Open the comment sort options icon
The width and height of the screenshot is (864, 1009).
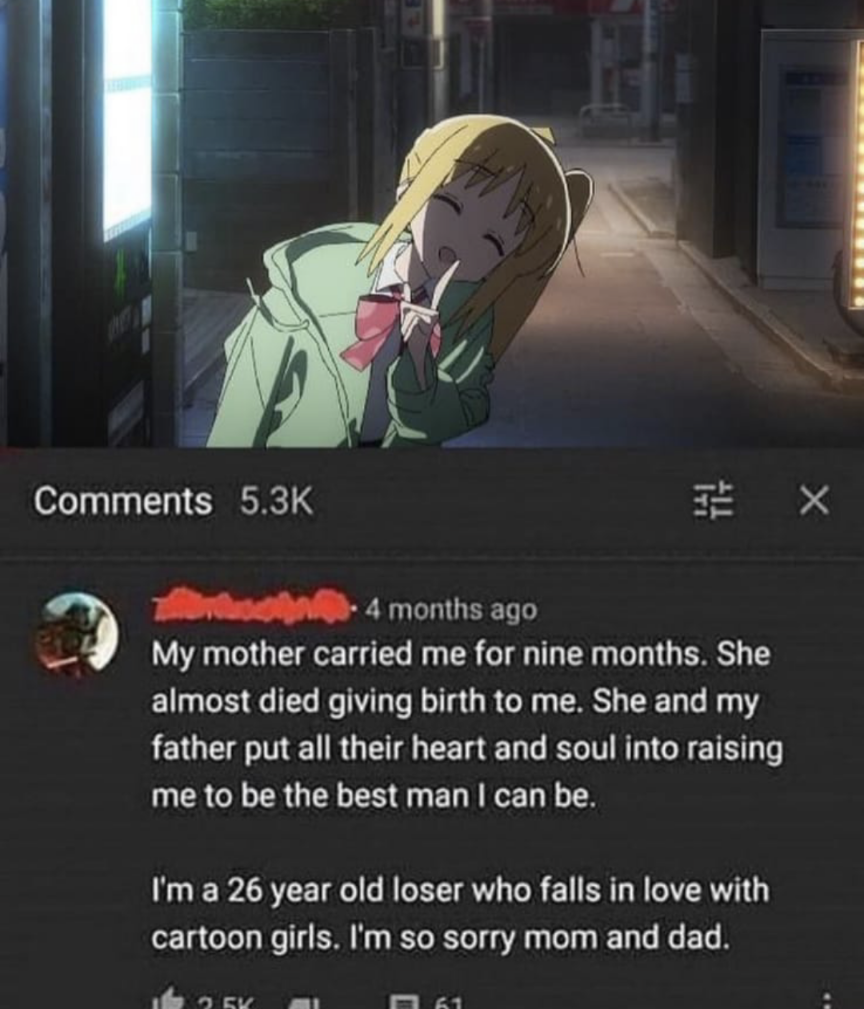click(x=713, y=500)
